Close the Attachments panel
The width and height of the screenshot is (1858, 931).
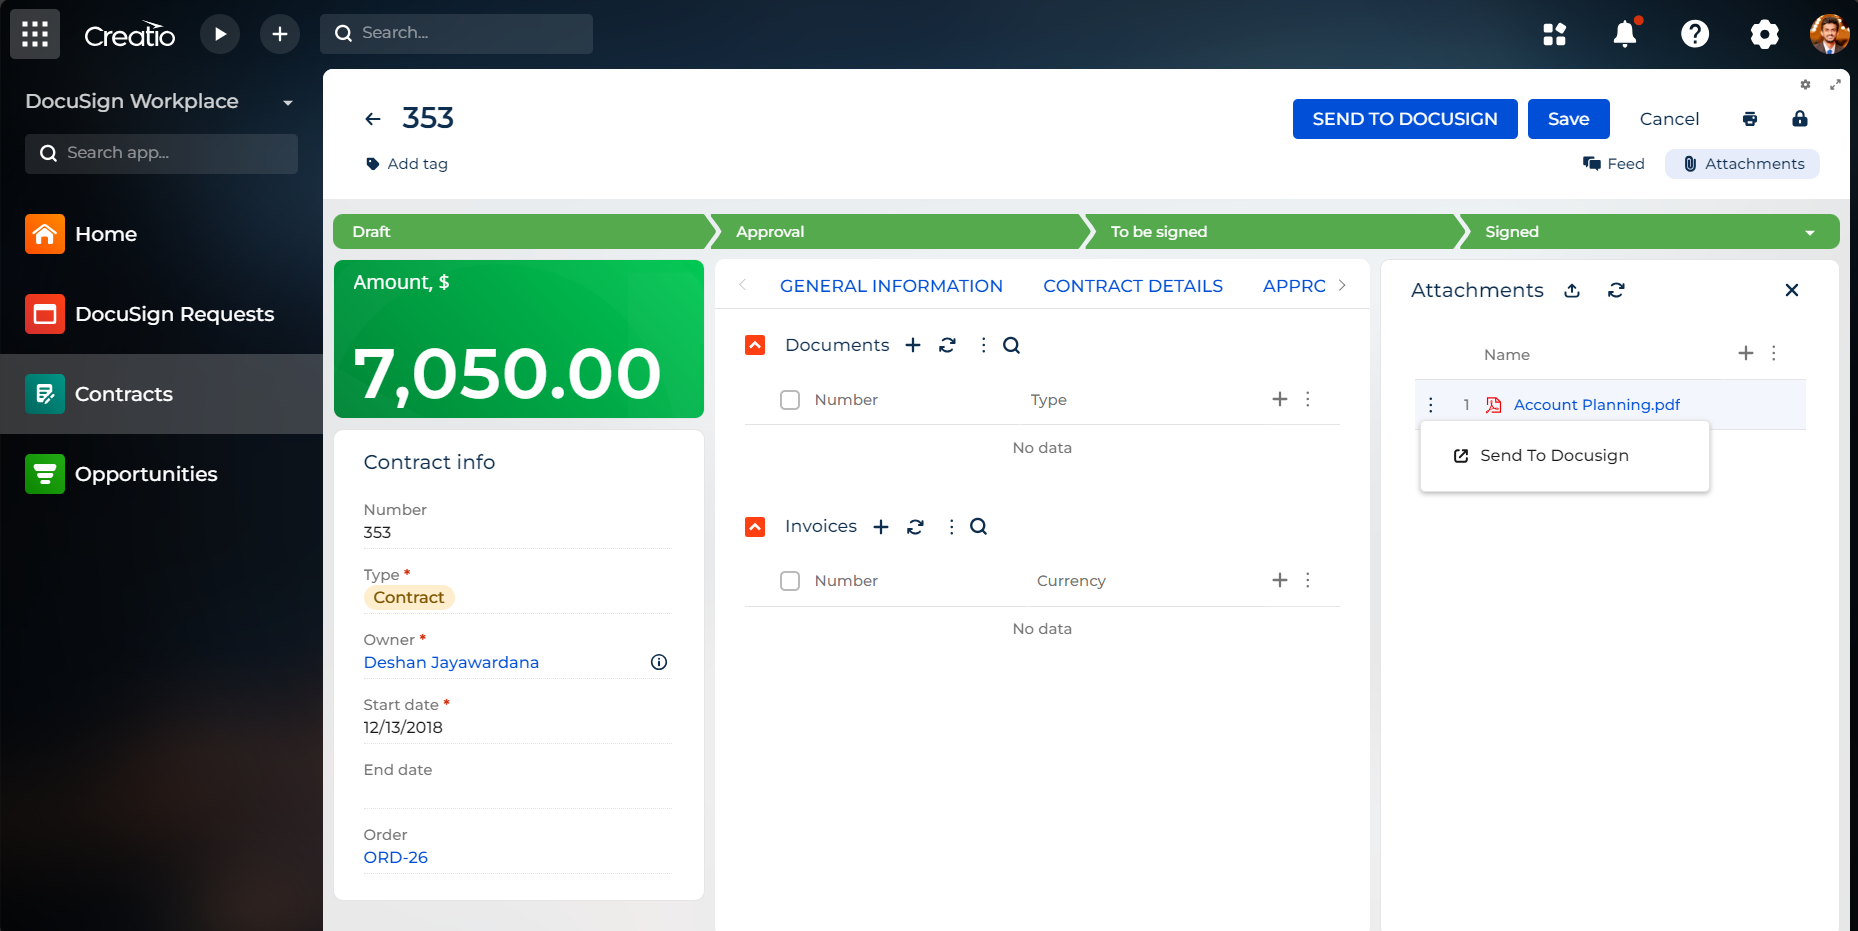point(1792,290)
